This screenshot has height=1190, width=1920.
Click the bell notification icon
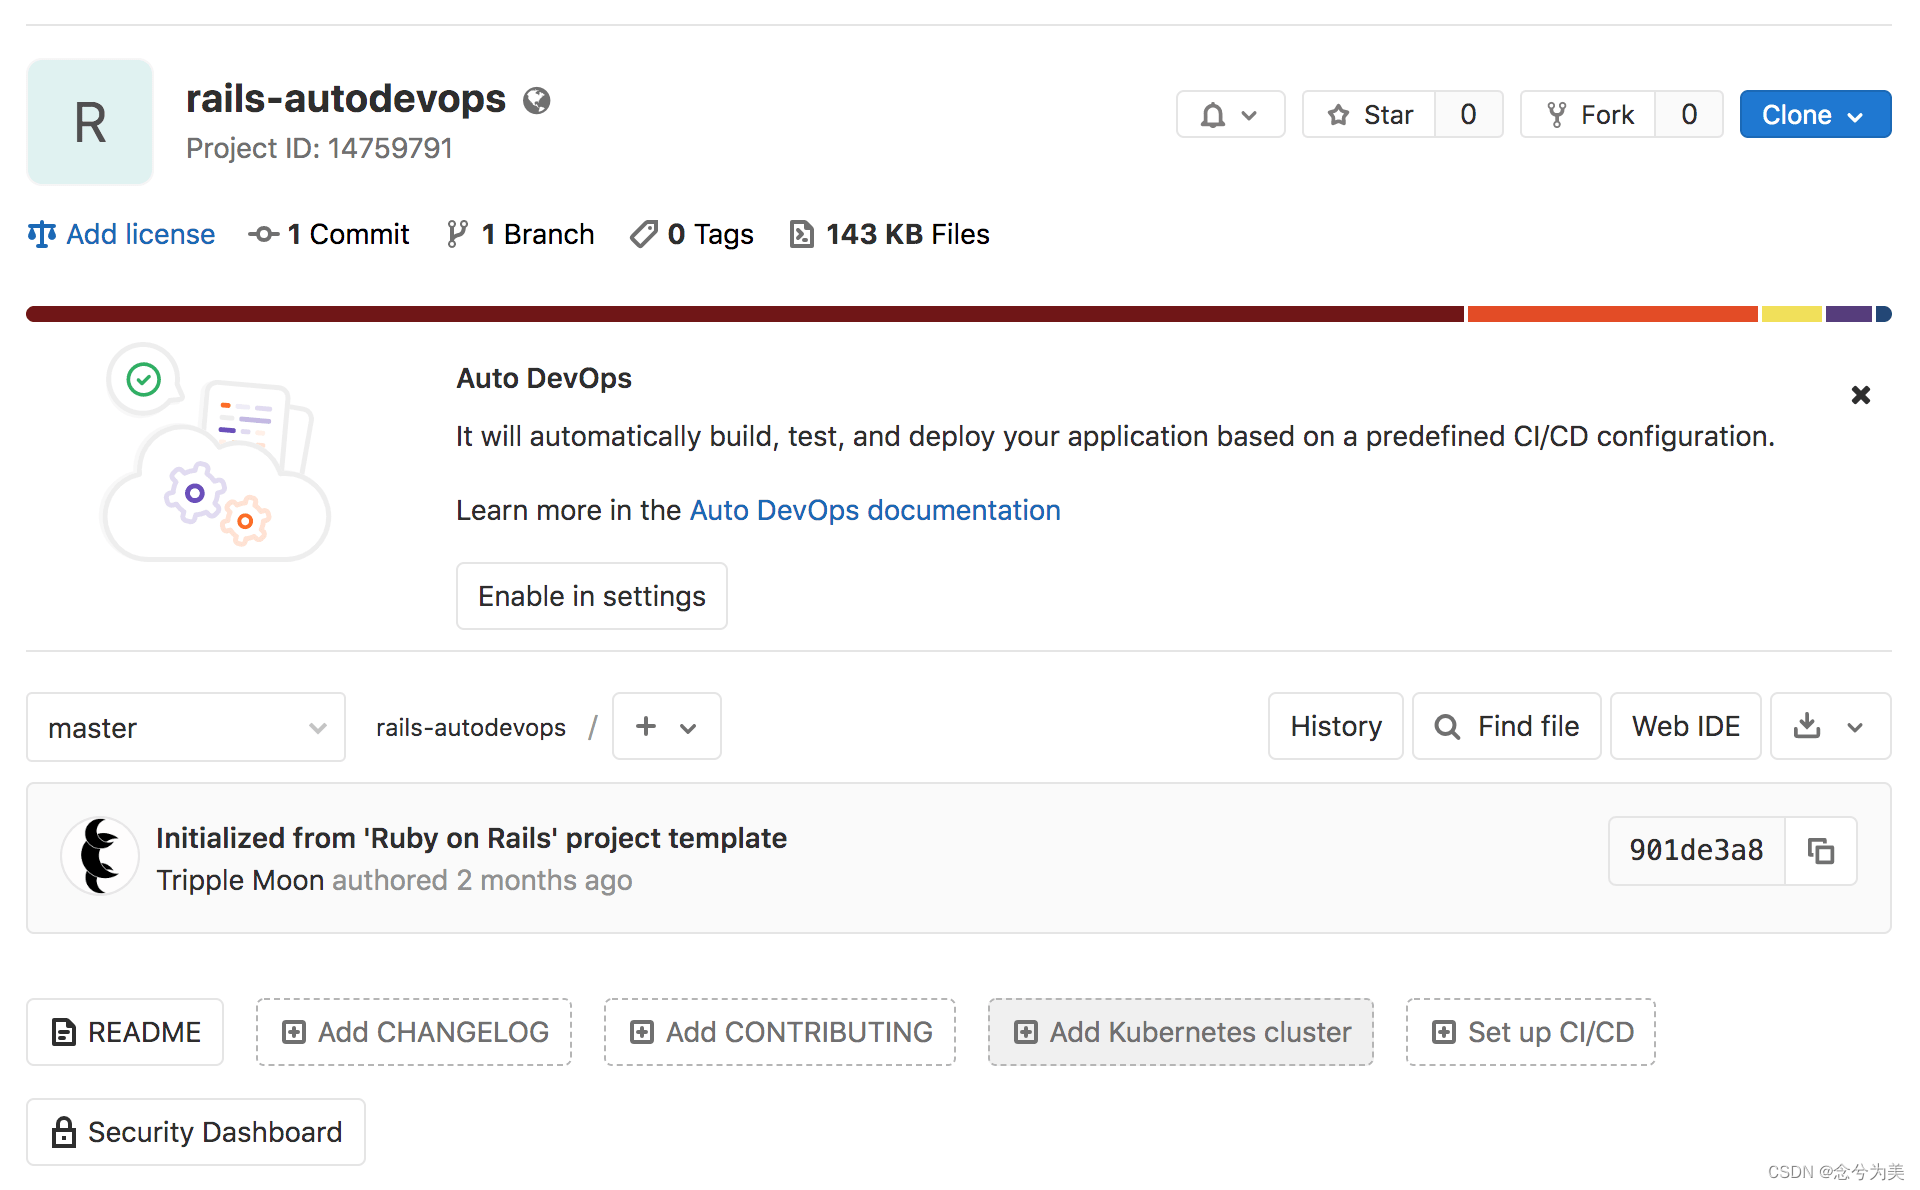tap(1214, 114)
